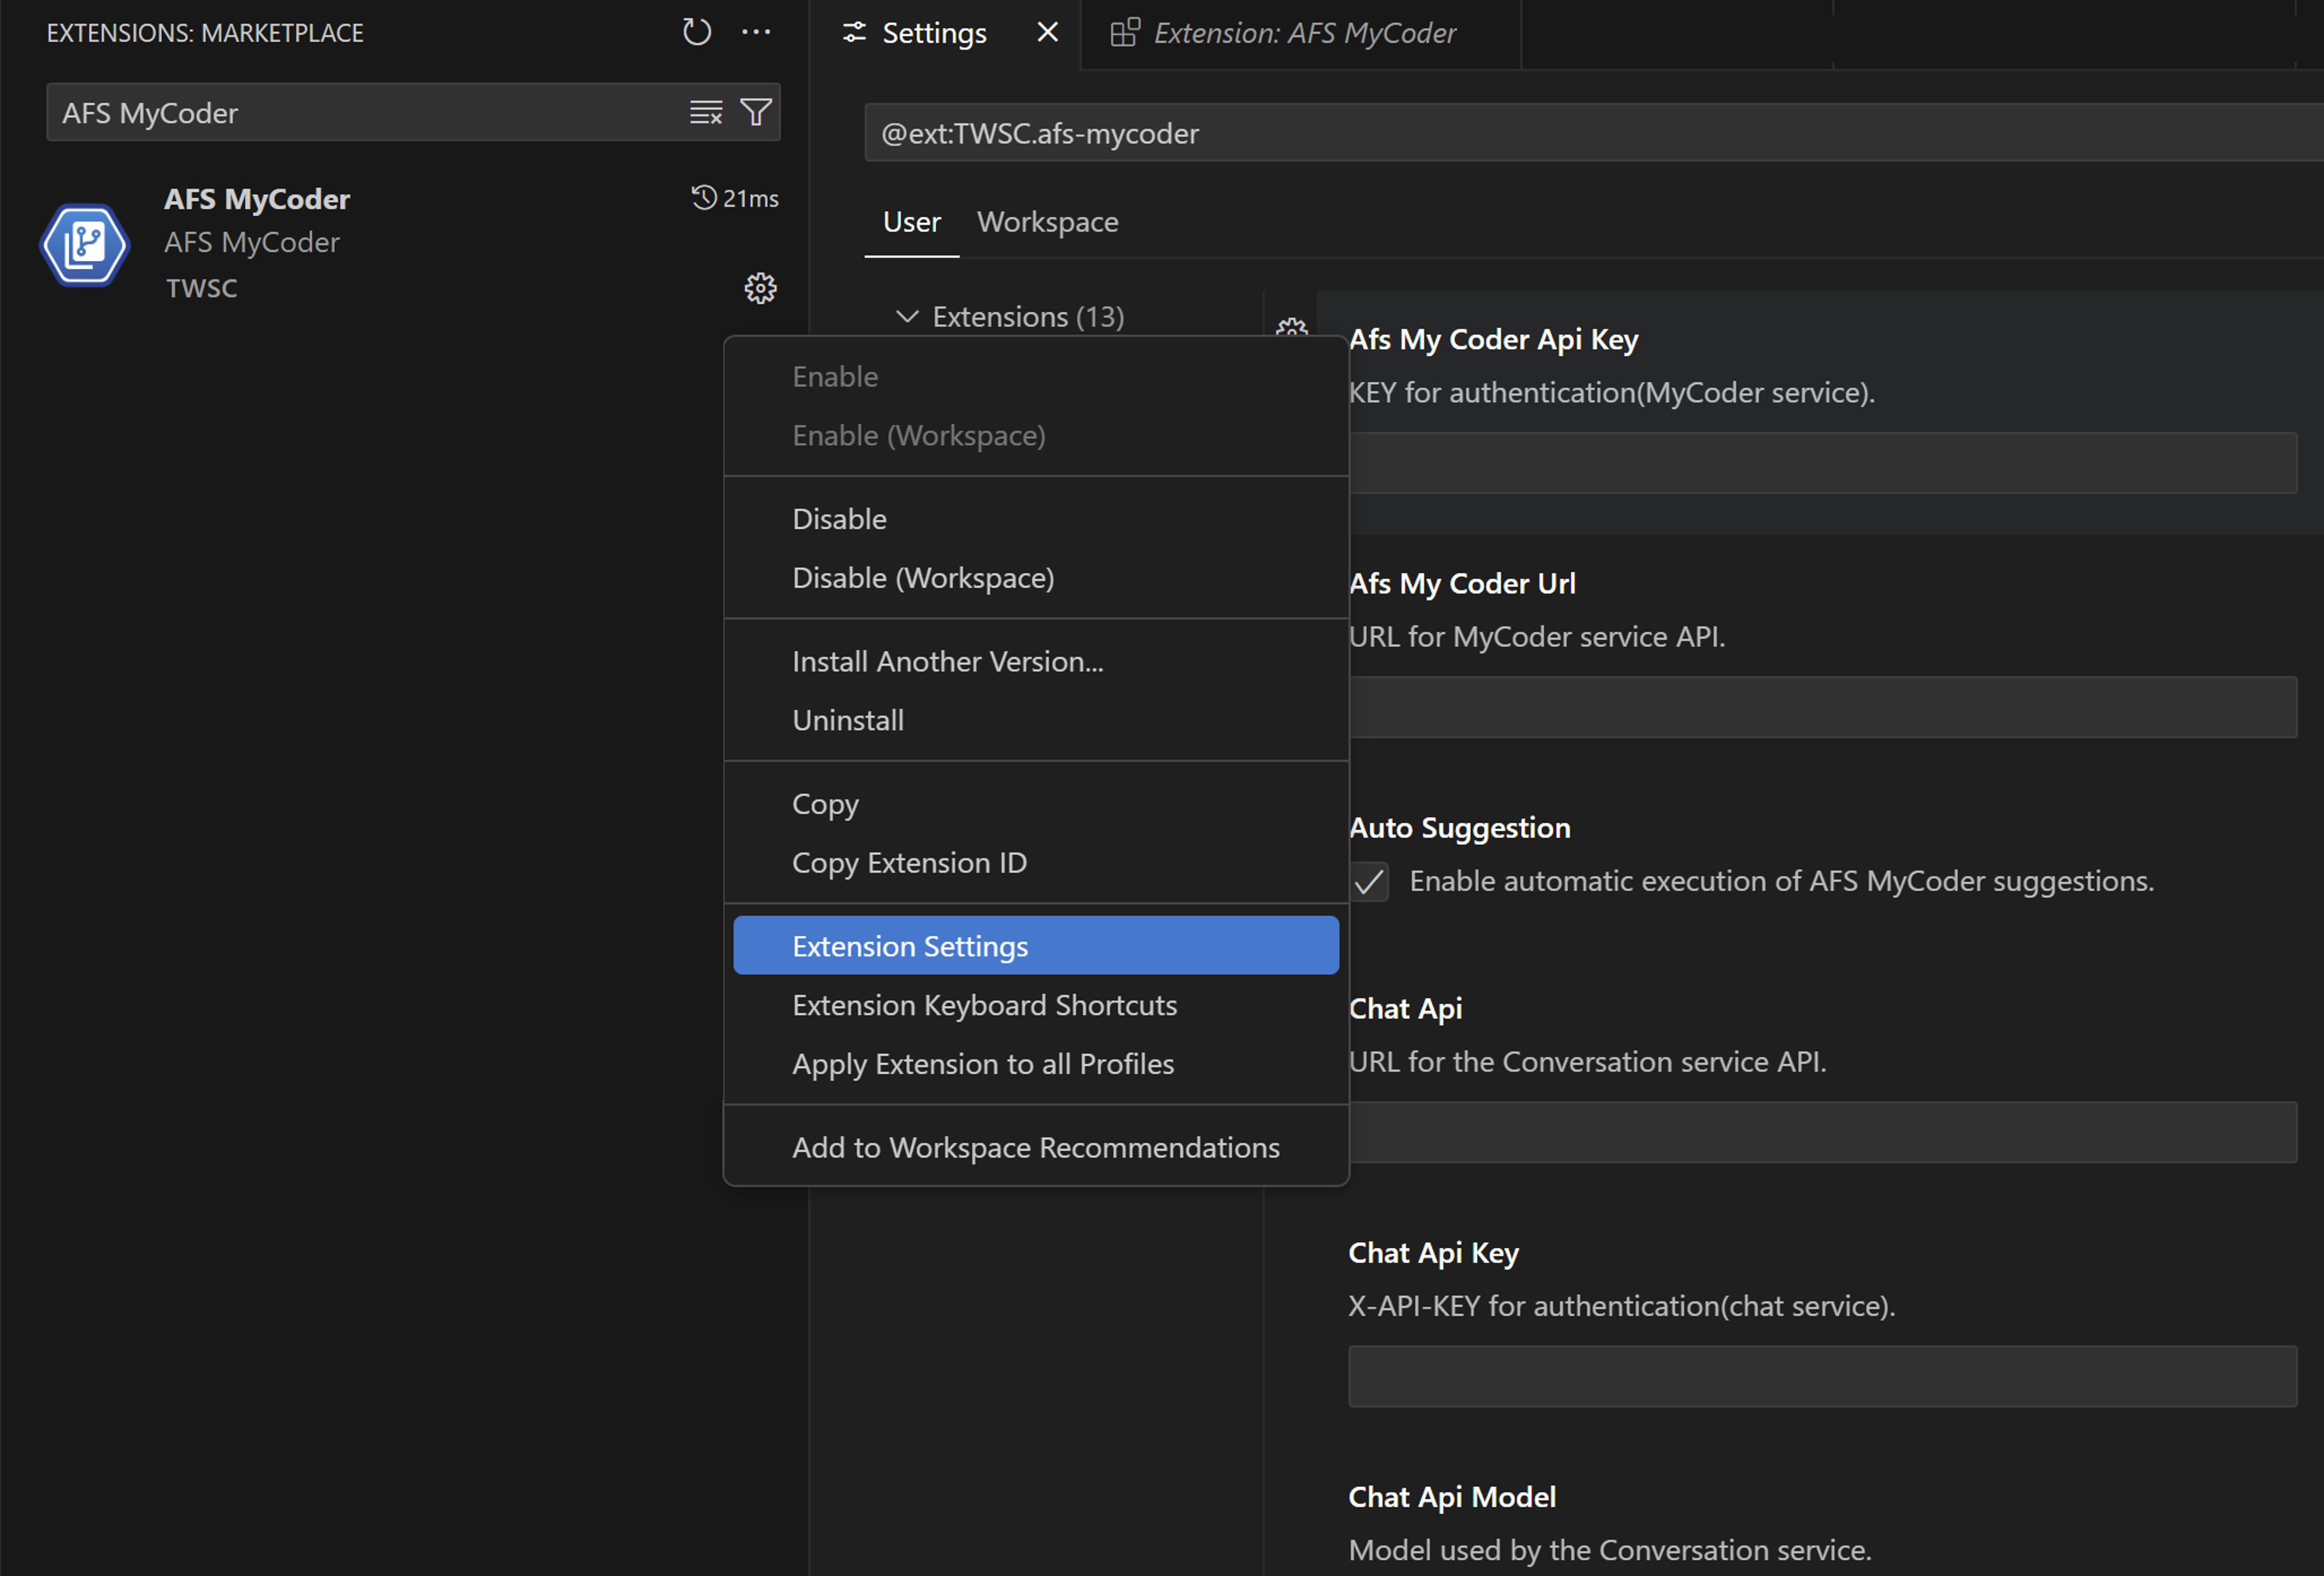Click TWSC publisher name
This screenshot has height=1576, width=2324.
coord(201,288)
